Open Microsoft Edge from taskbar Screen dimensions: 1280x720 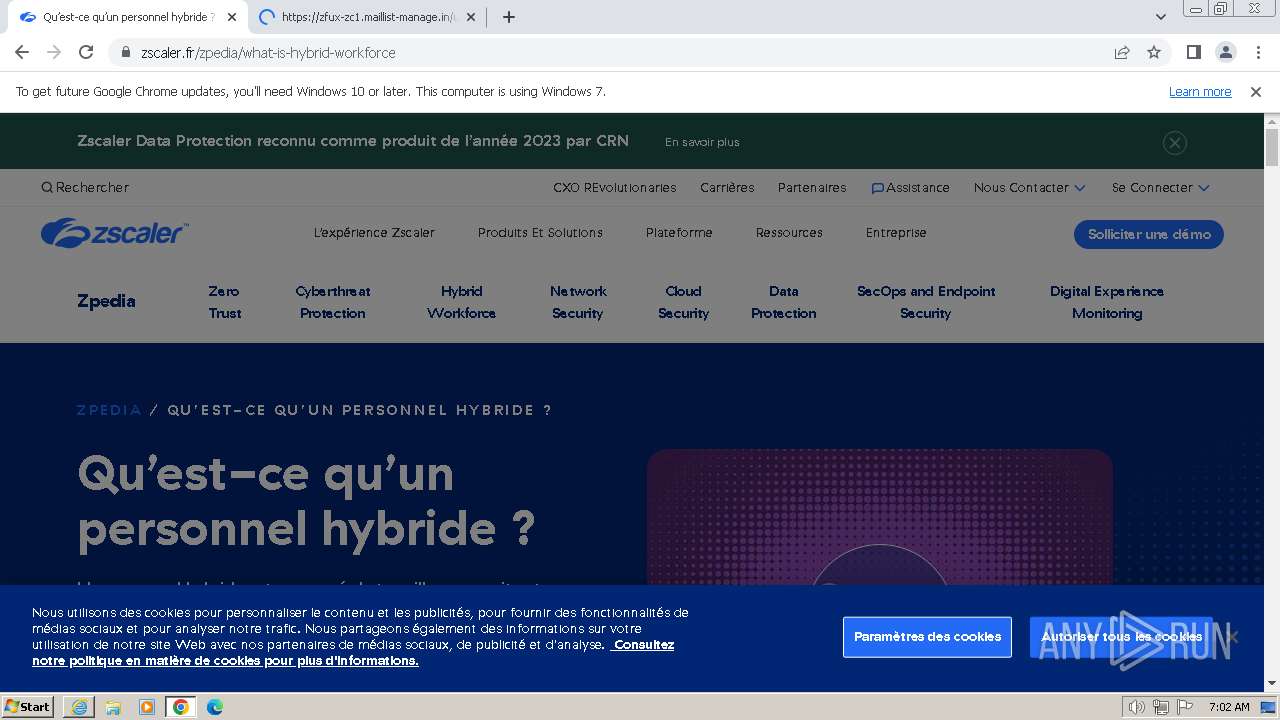point(215,707)
